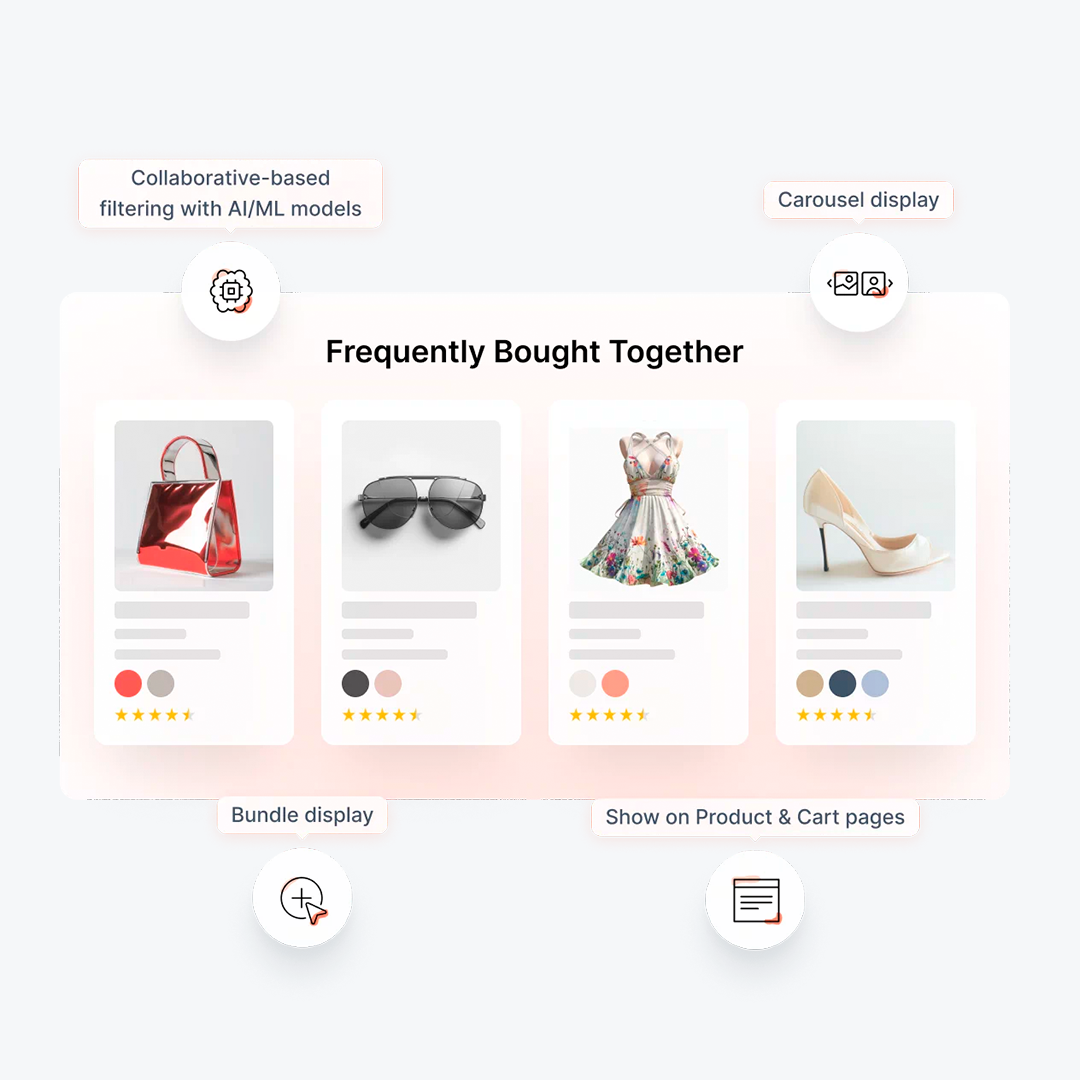Image resolution: width=1080 pixels, height=1080 pixels.
Task: Open the aviator sunglasses product image
Action: pos(421,506)
